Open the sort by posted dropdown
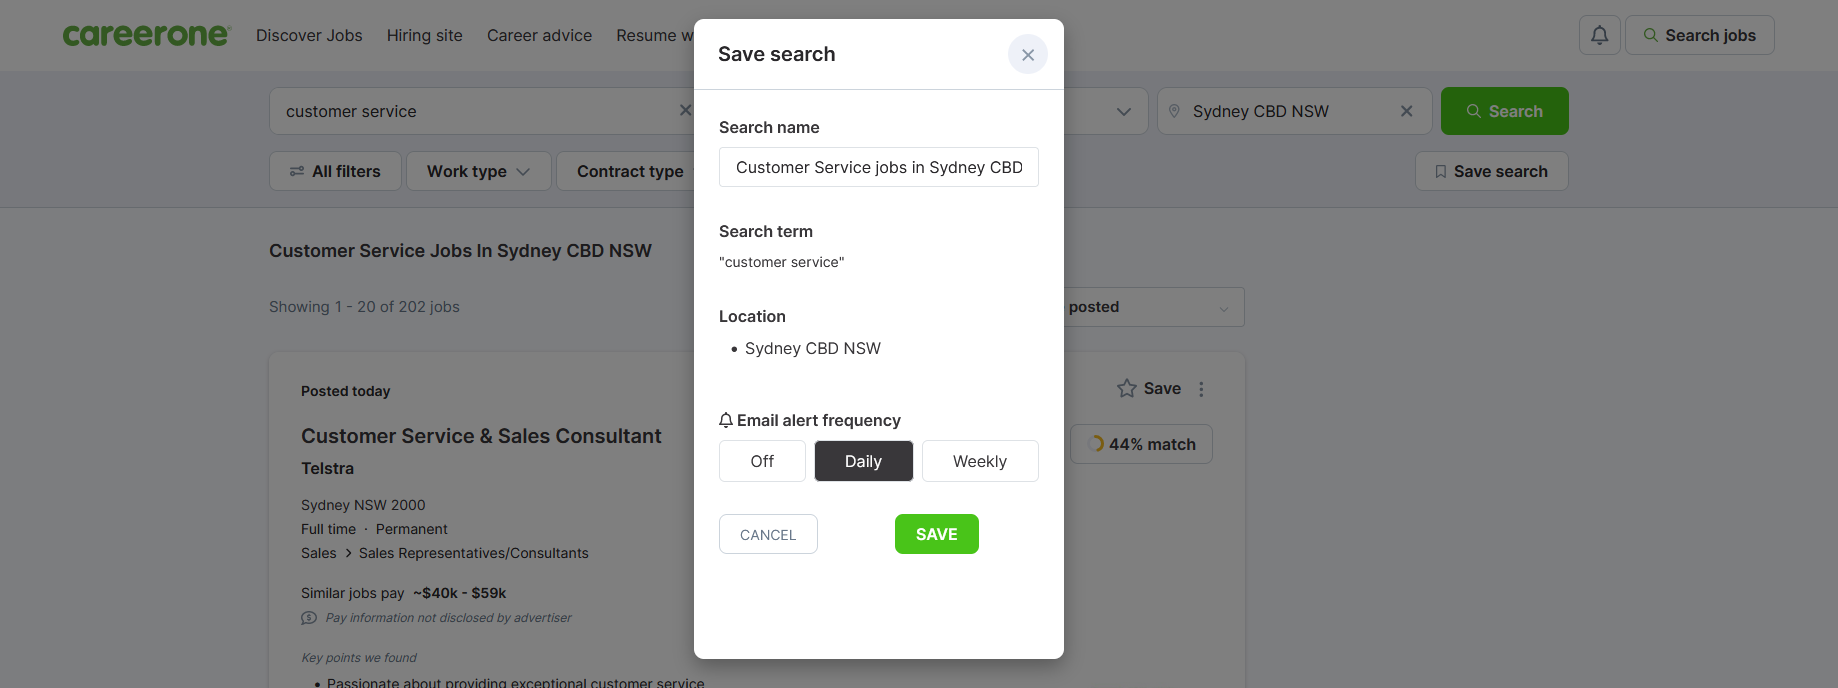 click(1154, 307)
